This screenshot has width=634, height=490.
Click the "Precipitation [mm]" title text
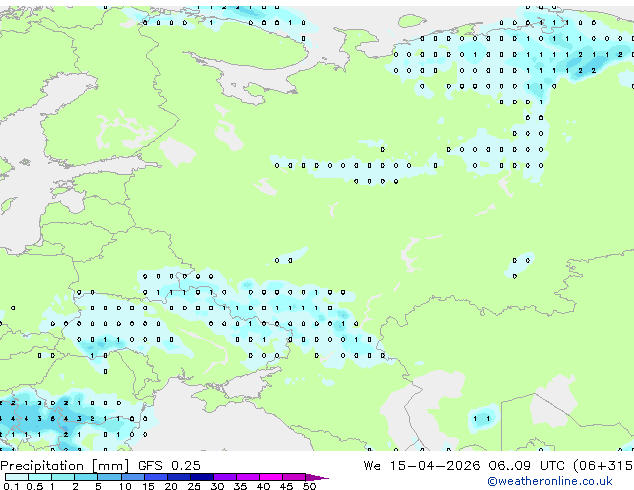click(65, 466)
